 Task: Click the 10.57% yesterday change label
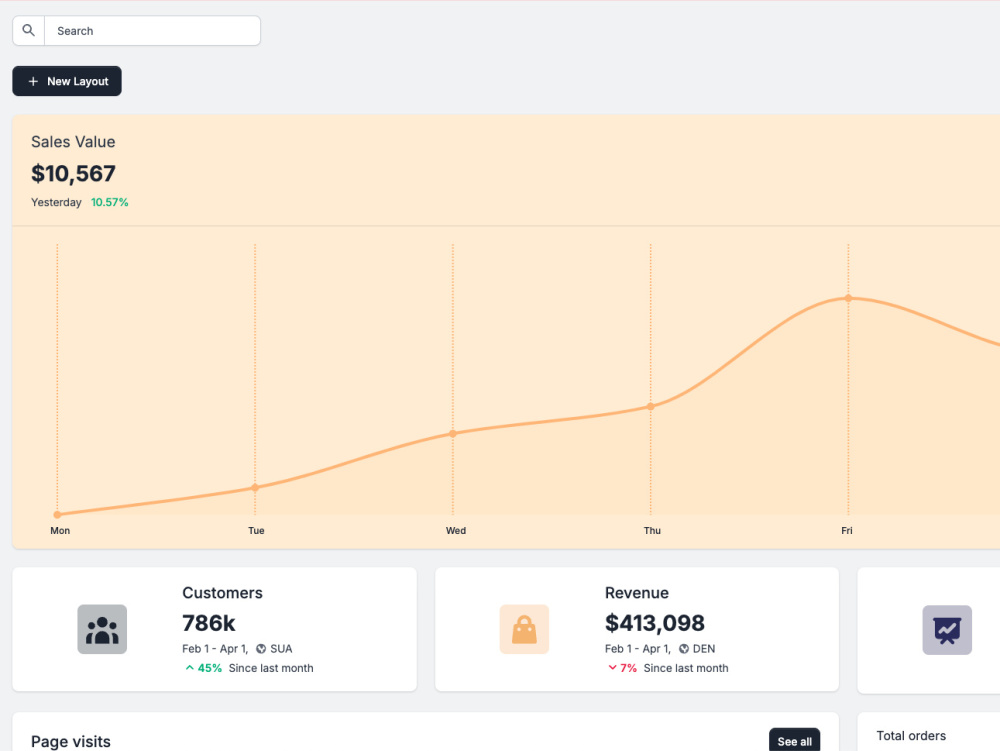click(110, 202)
